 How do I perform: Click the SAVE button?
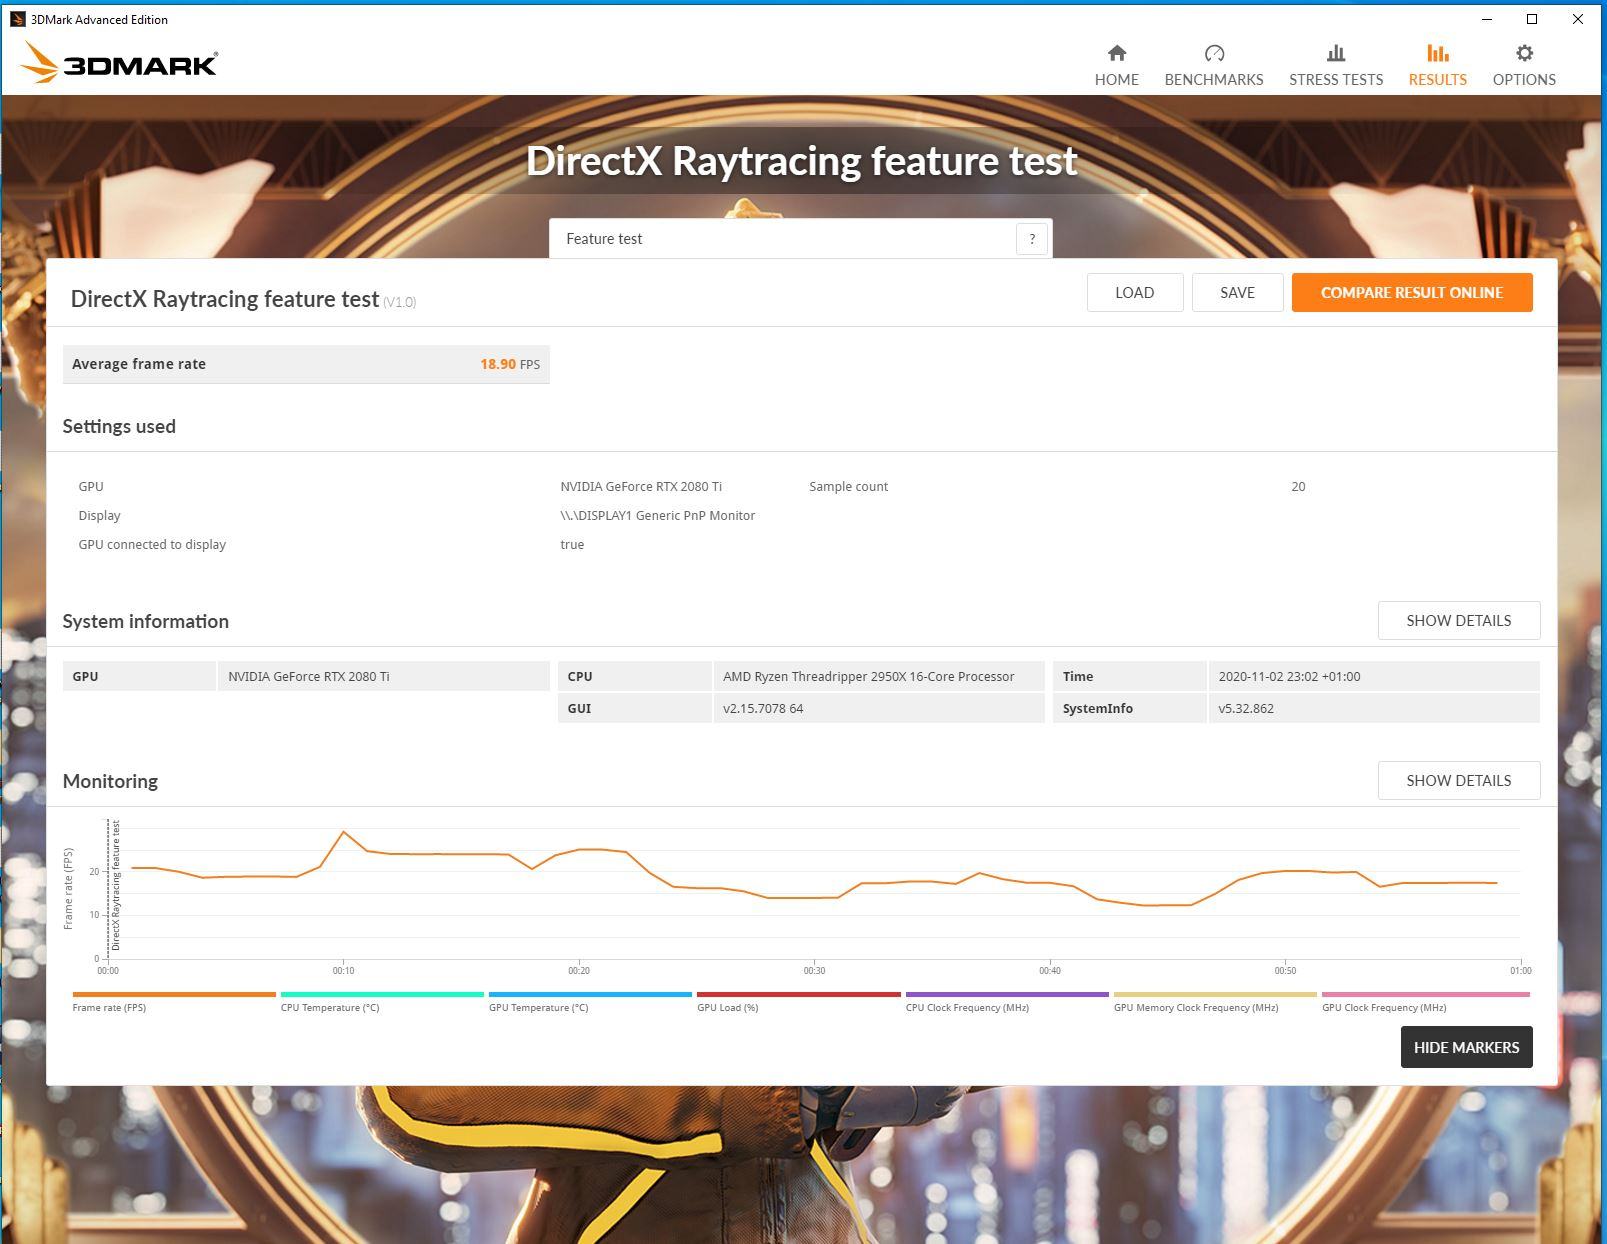click(1237, 292)
